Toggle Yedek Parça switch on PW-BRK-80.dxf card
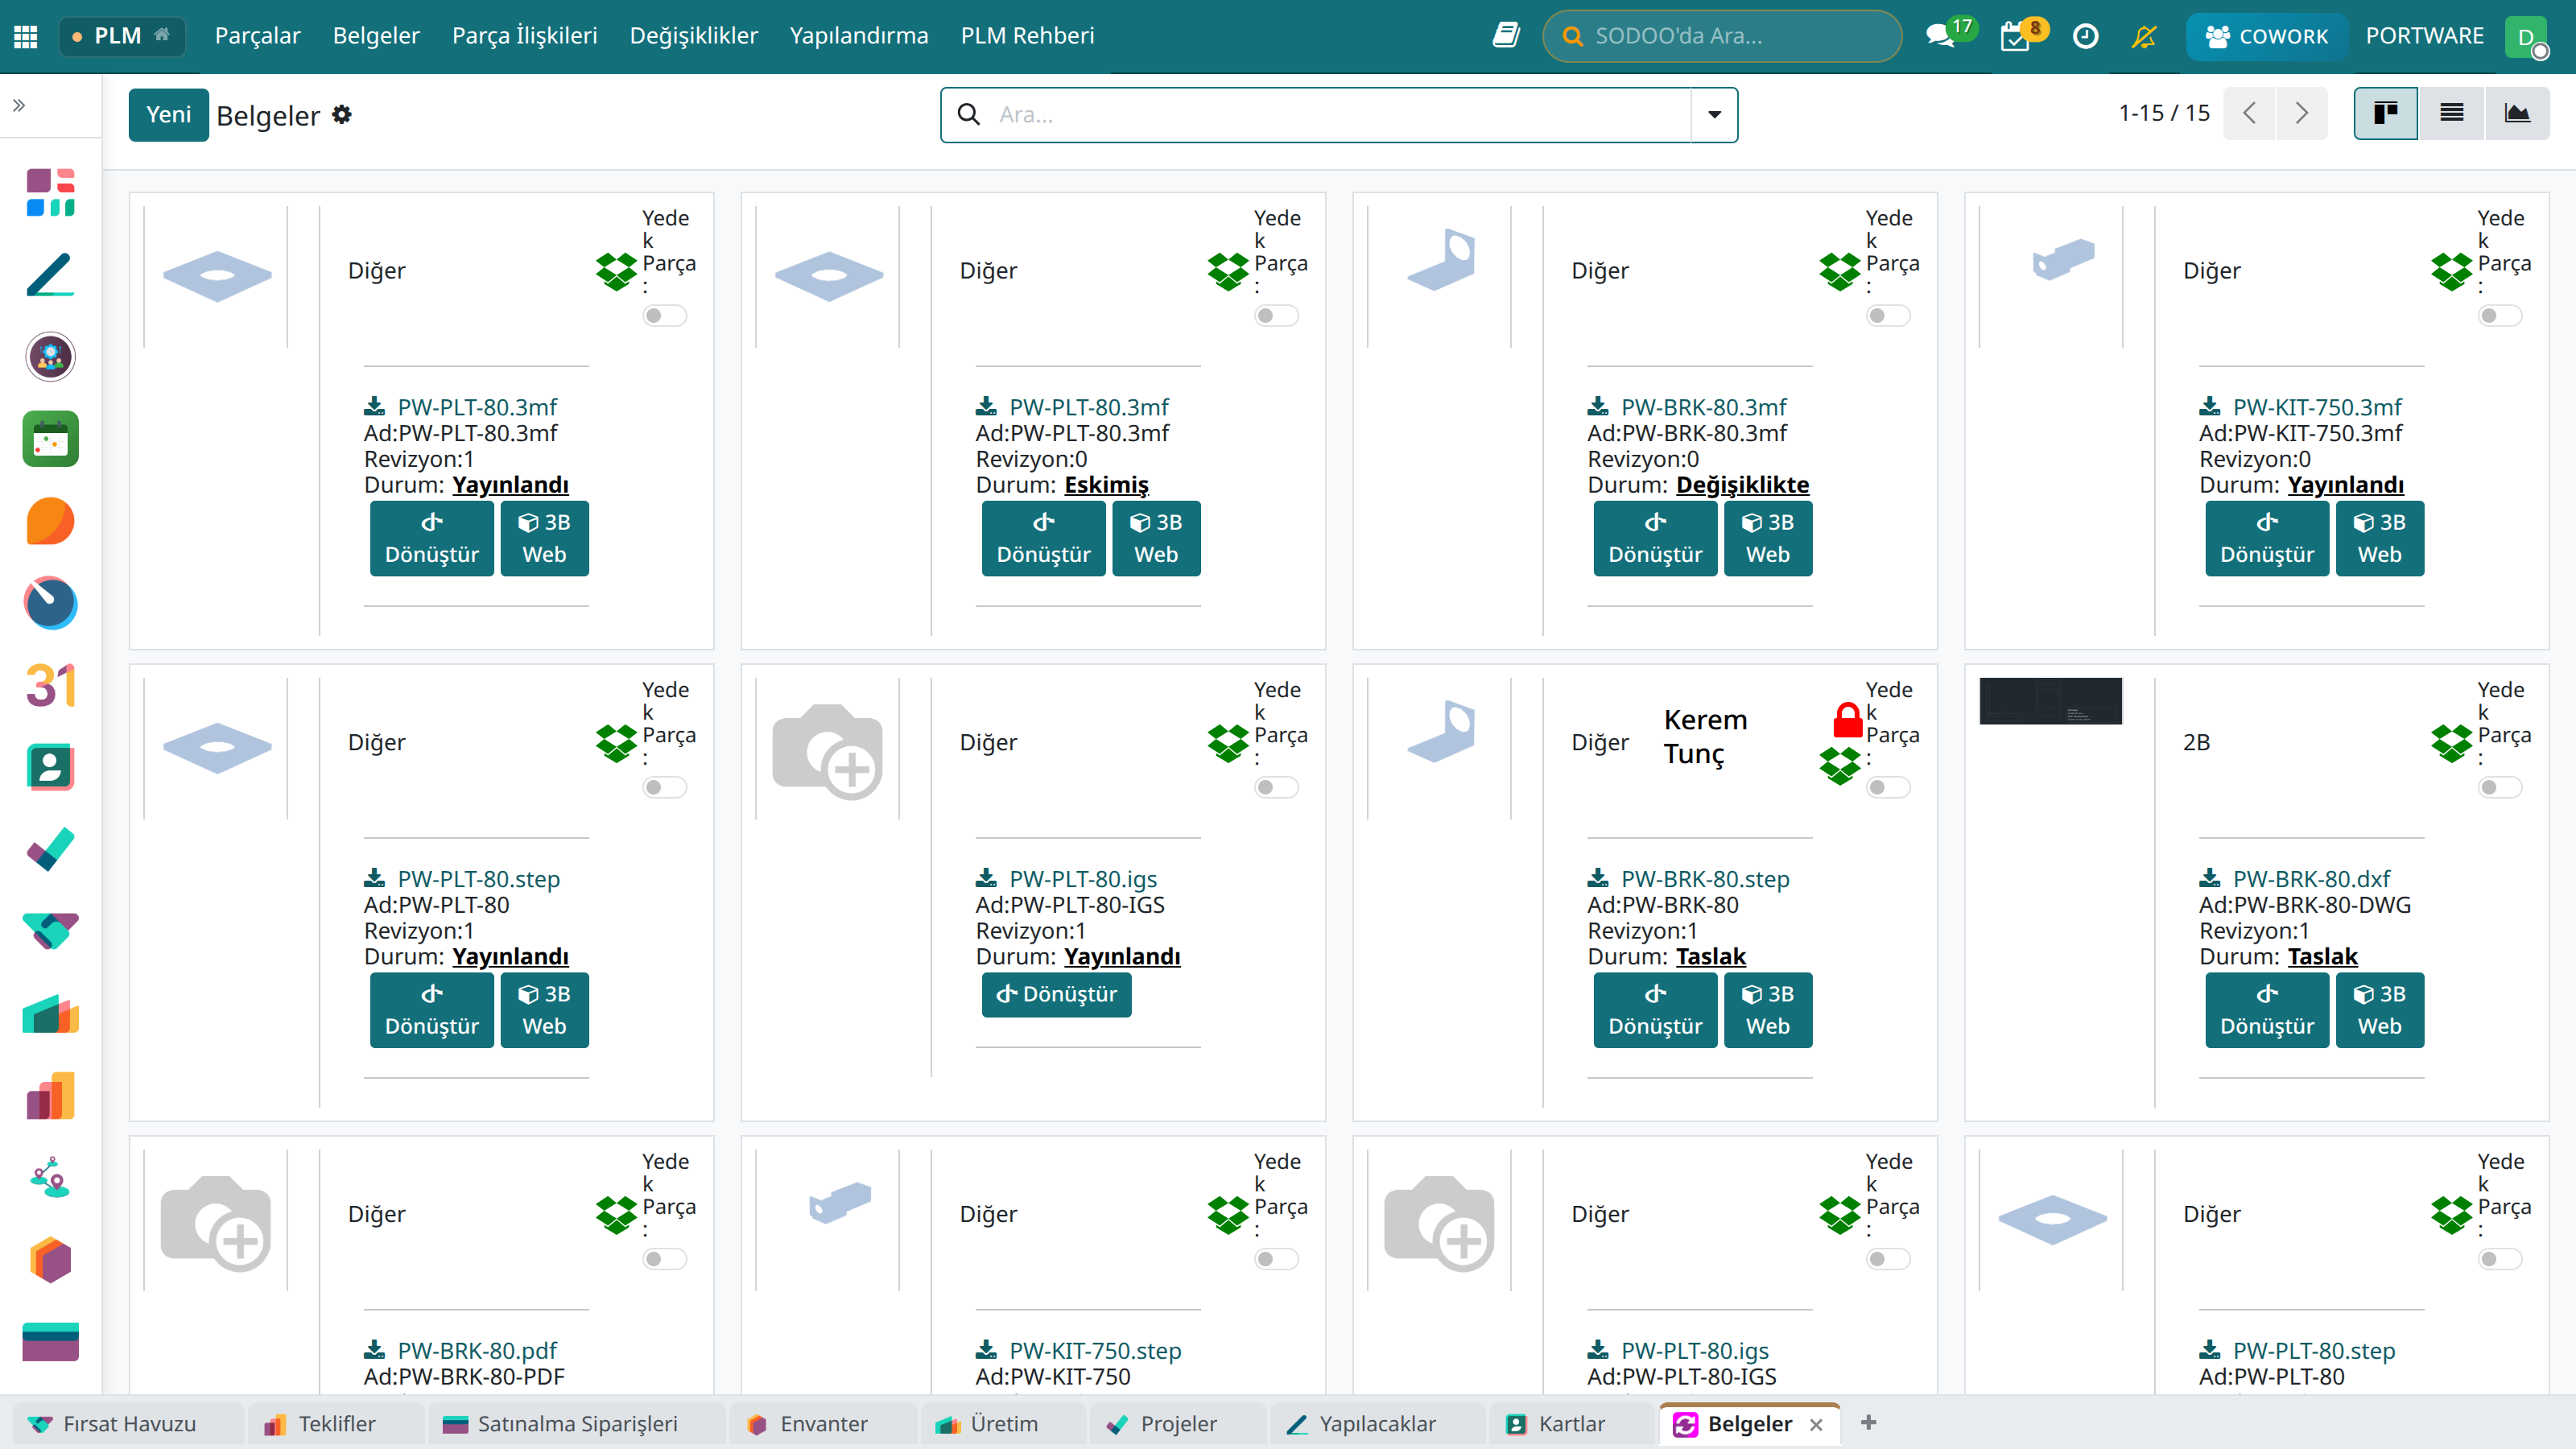This screenshot has width=2576, height=1449. click(2499, 788)
